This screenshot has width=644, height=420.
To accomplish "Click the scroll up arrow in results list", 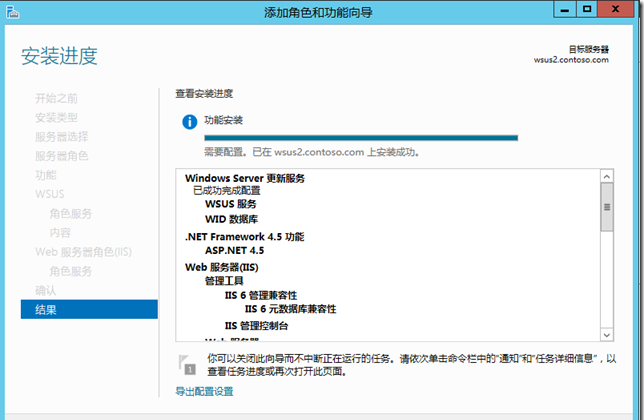I will click(x=607, y=177).
